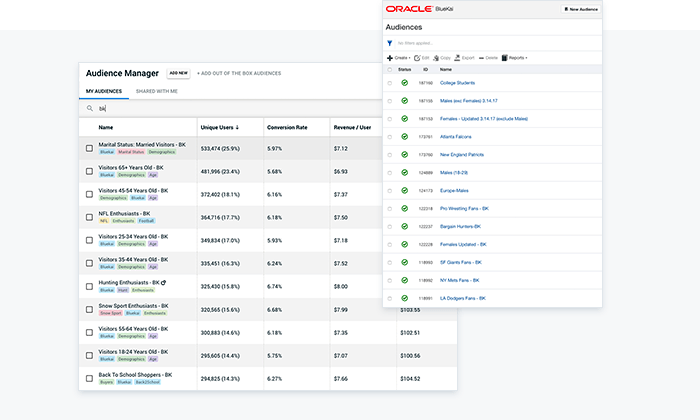Click the 'No filters applied' filter field
The height and width of the screenshot is (420, 700).
(x=415, y=43)
